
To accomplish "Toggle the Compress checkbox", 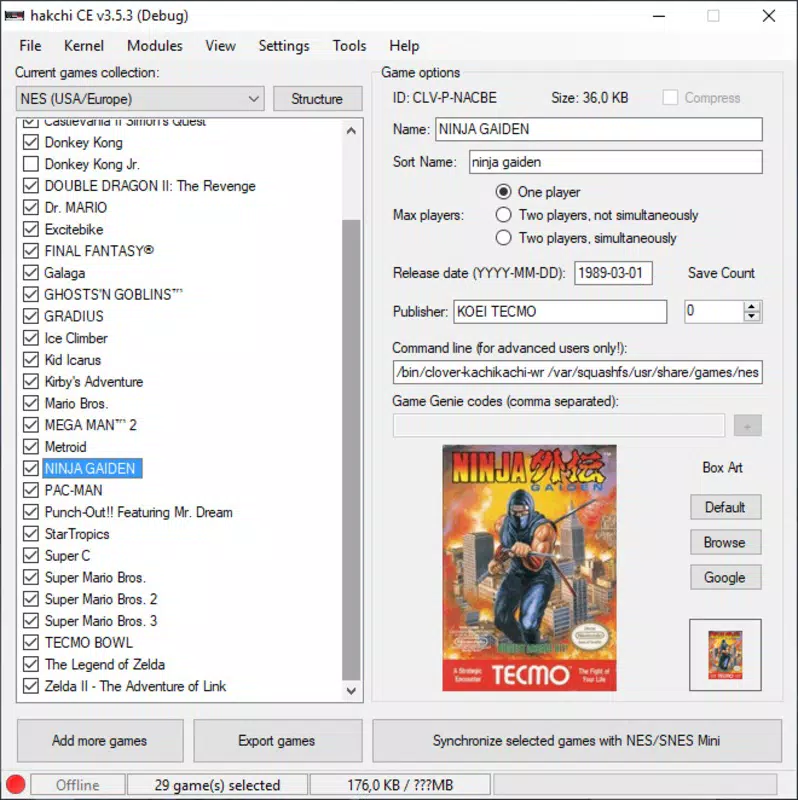I will tap(670, 98).
